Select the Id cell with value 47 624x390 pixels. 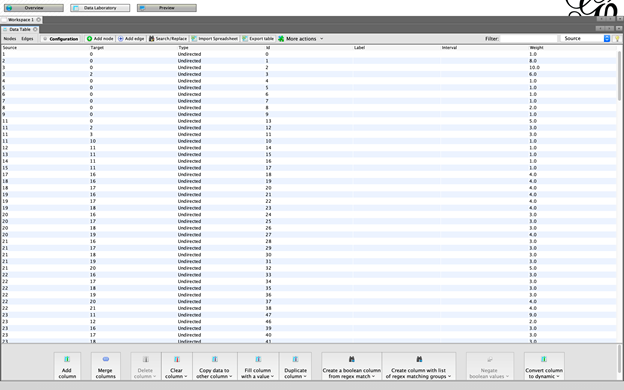(309, 315)
